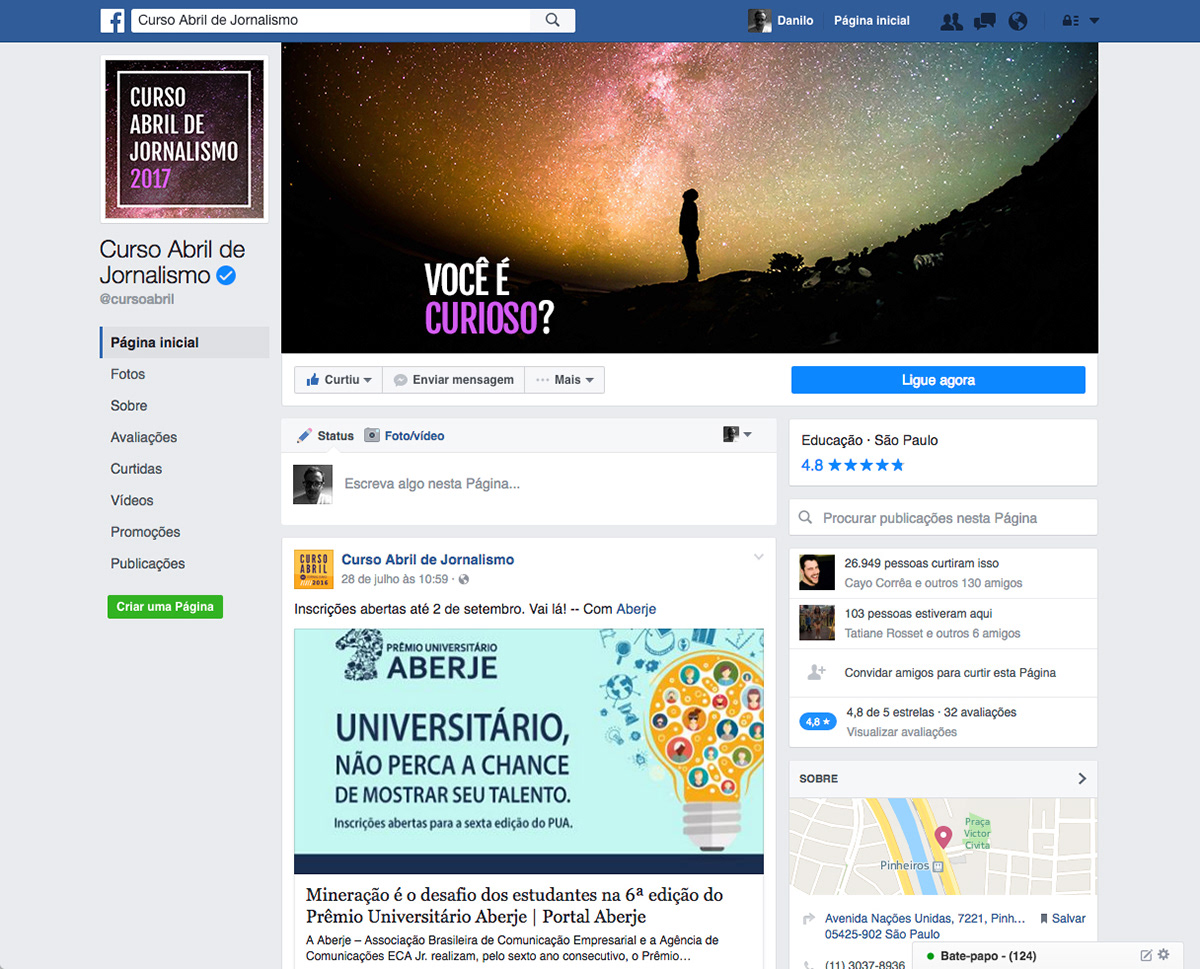Click the Curso Abril post author thumbnail
Viewport: 1200px width, 969px height.
coord(313,569)
